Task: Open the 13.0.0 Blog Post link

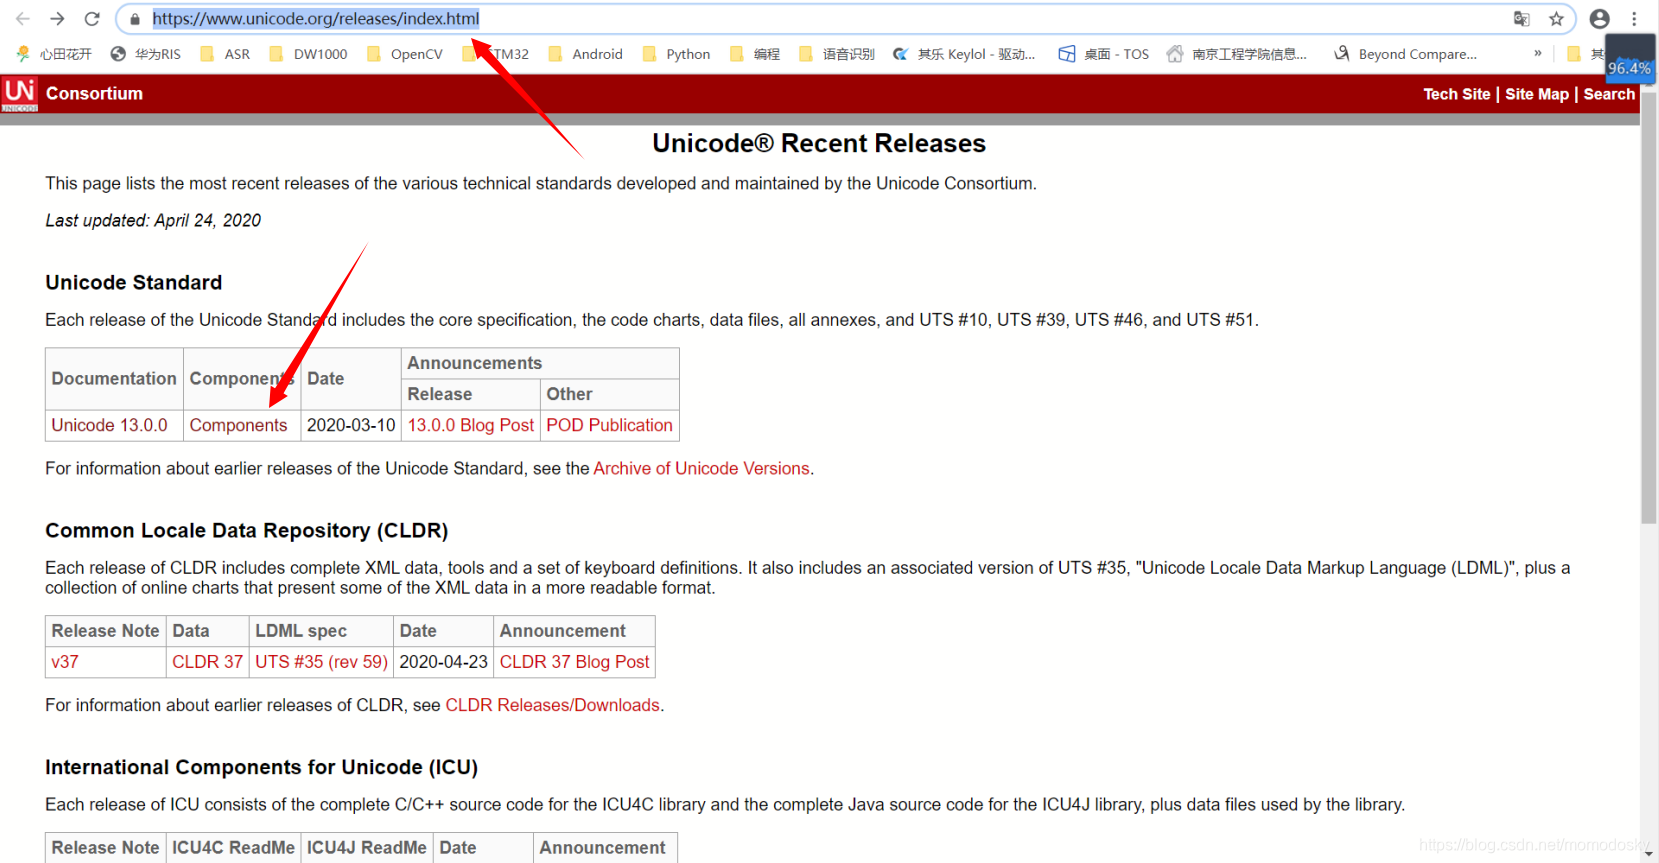Action: (471, 425)
